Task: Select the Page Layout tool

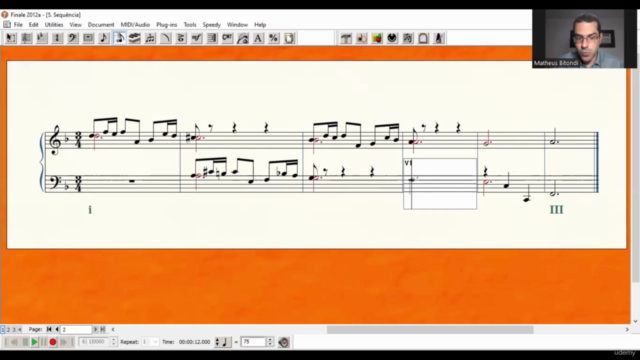Action: point(289,38)
